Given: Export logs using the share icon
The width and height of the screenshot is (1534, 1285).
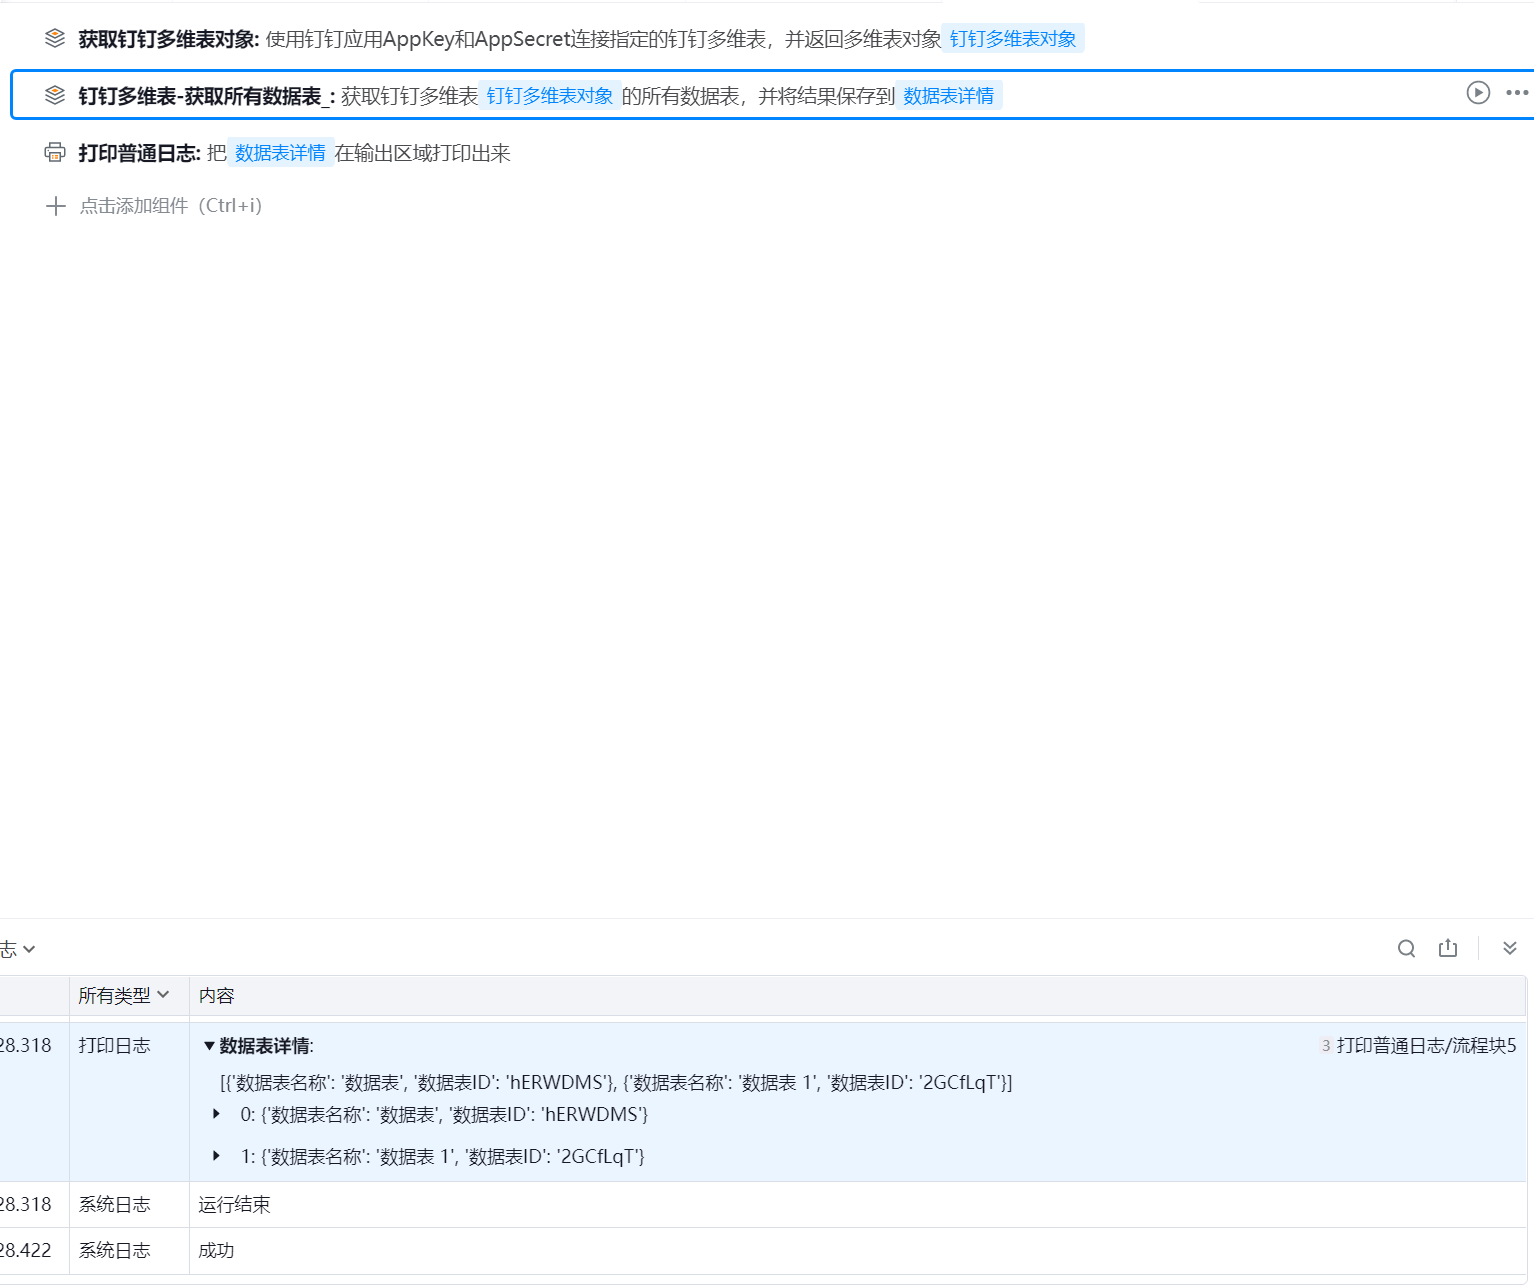Looking at the screenshot, I should click(x=1448, y=949).
